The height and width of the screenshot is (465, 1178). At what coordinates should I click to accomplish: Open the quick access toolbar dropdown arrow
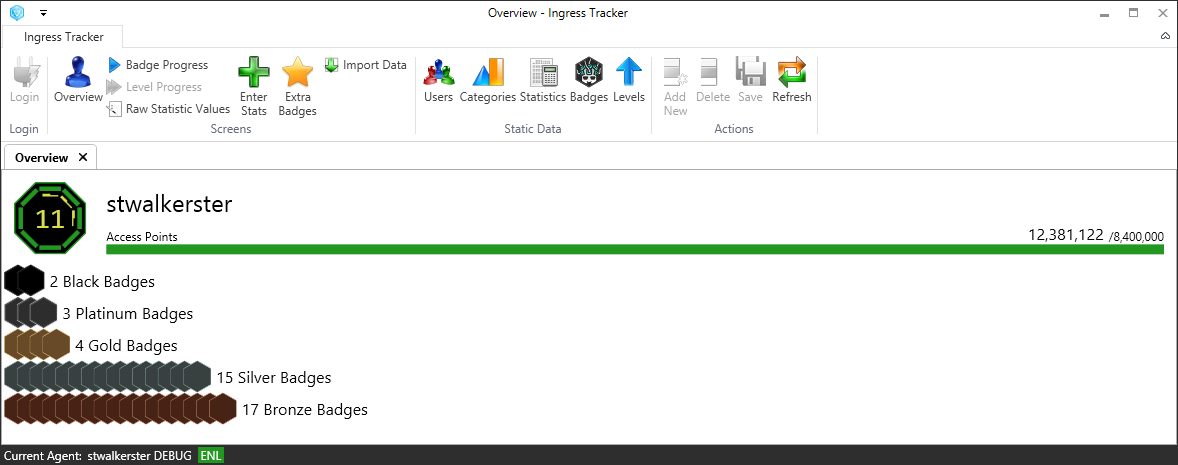tap(44, 13)
